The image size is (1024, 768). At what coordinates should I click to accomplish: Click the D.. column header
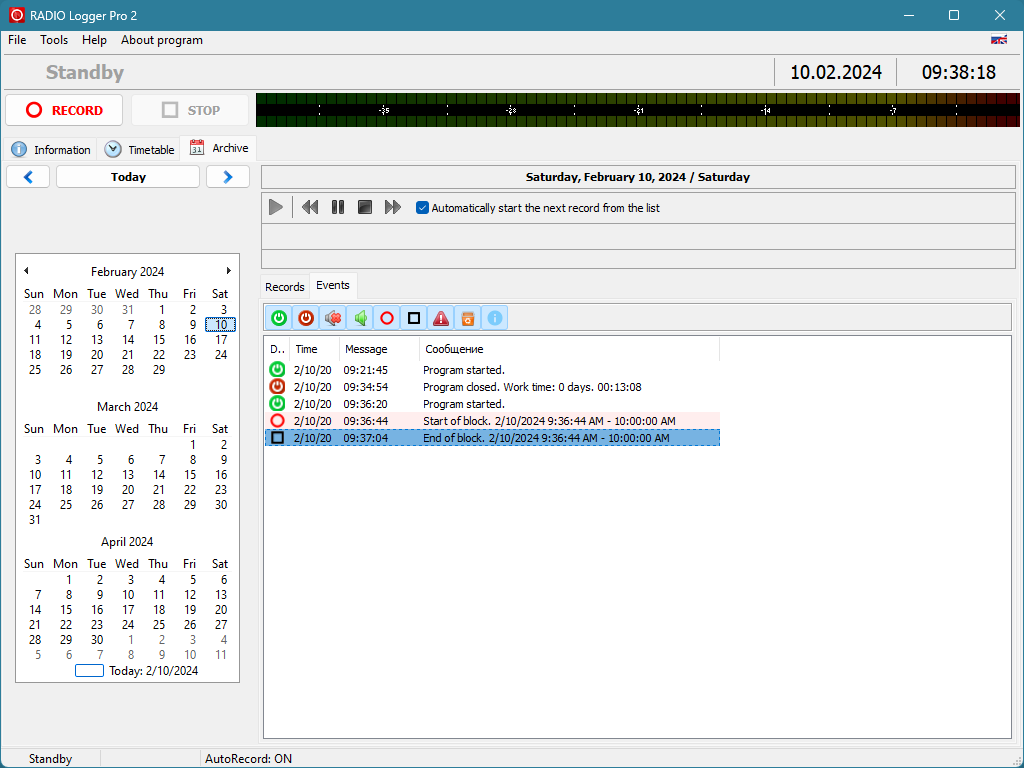[x=278, y=349]
